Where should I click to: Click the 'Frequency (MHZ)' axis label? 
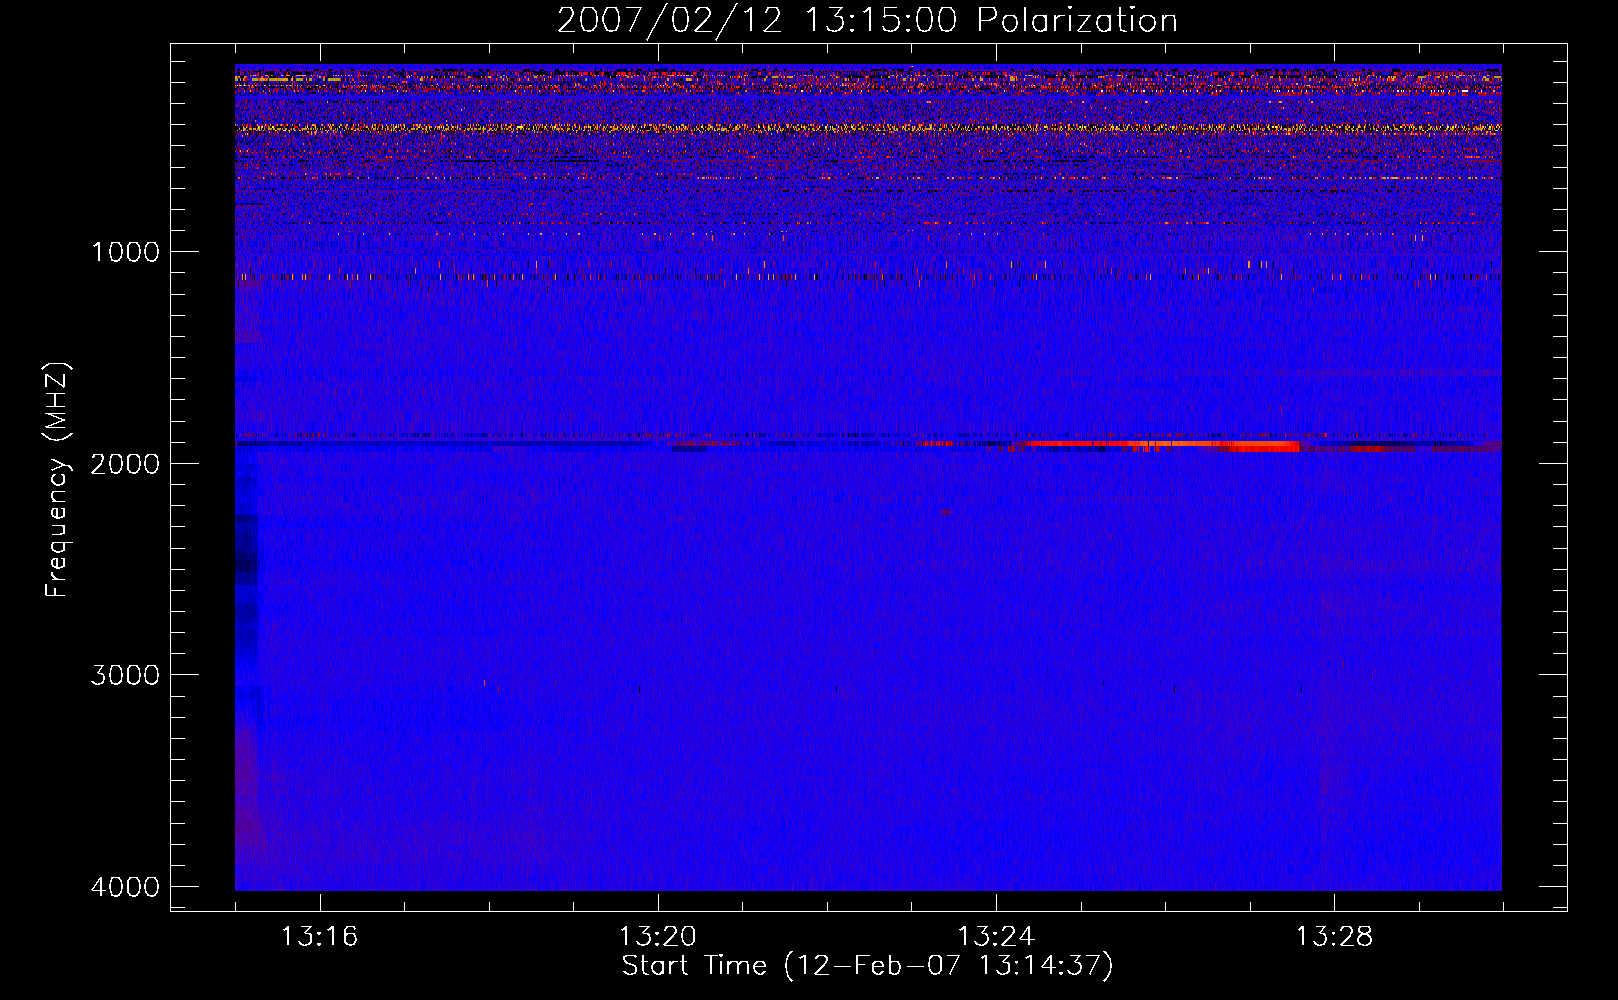(58, 480)
